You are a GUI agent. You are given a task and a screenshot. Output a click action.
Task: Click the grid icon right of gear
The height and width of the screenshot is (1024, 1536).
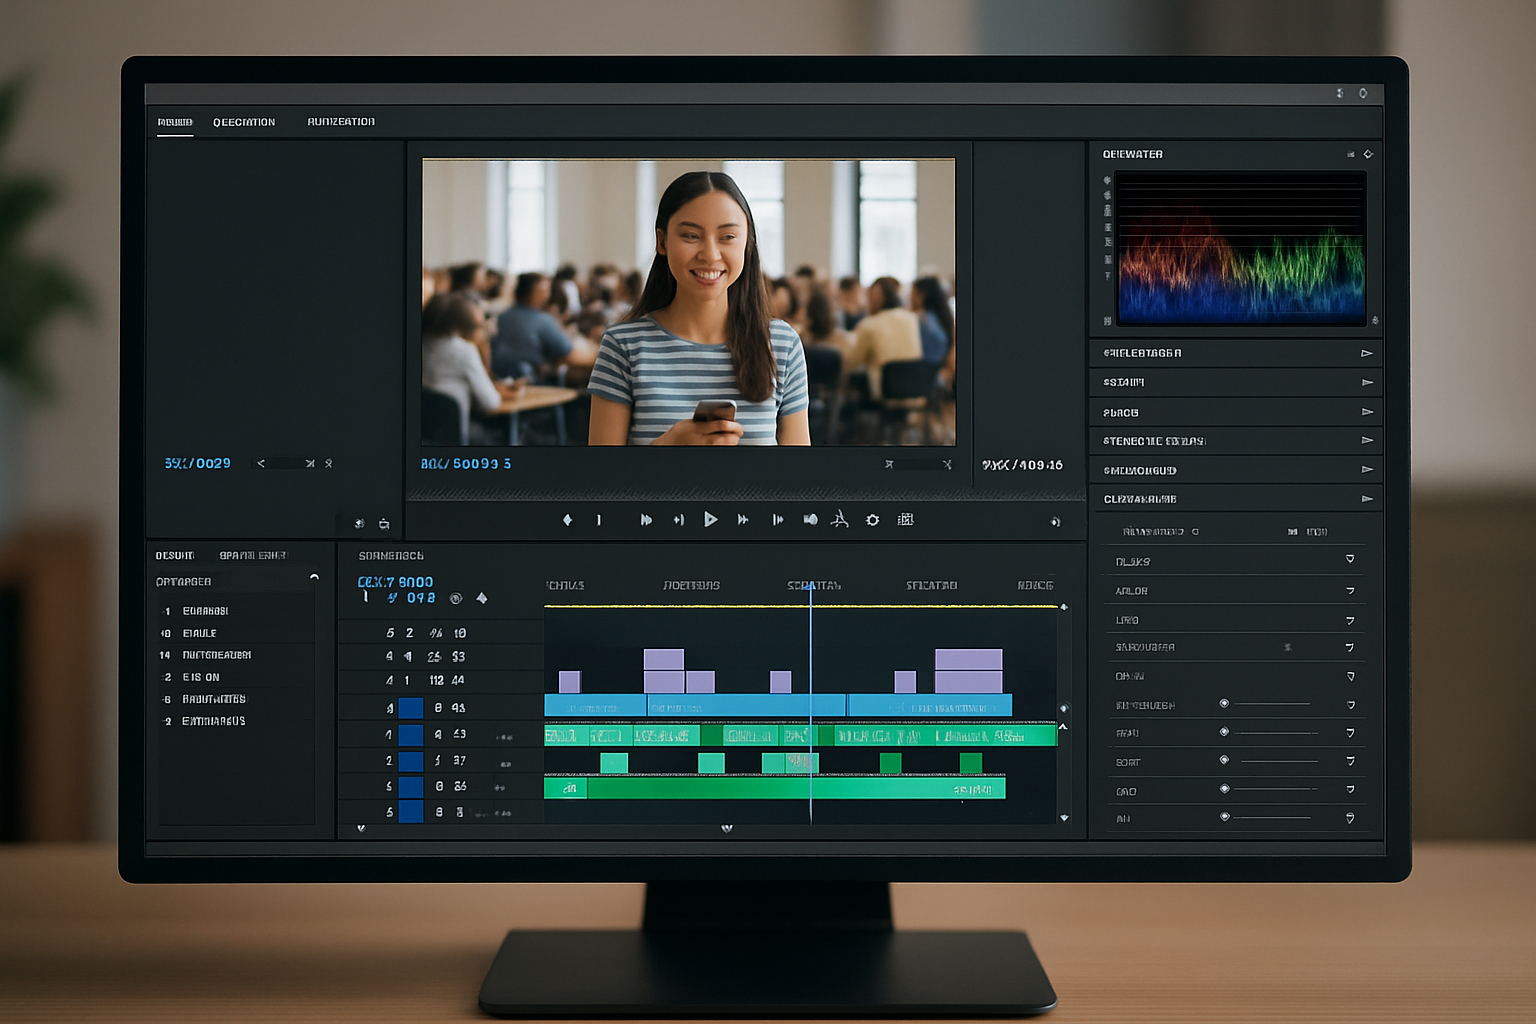905,520
